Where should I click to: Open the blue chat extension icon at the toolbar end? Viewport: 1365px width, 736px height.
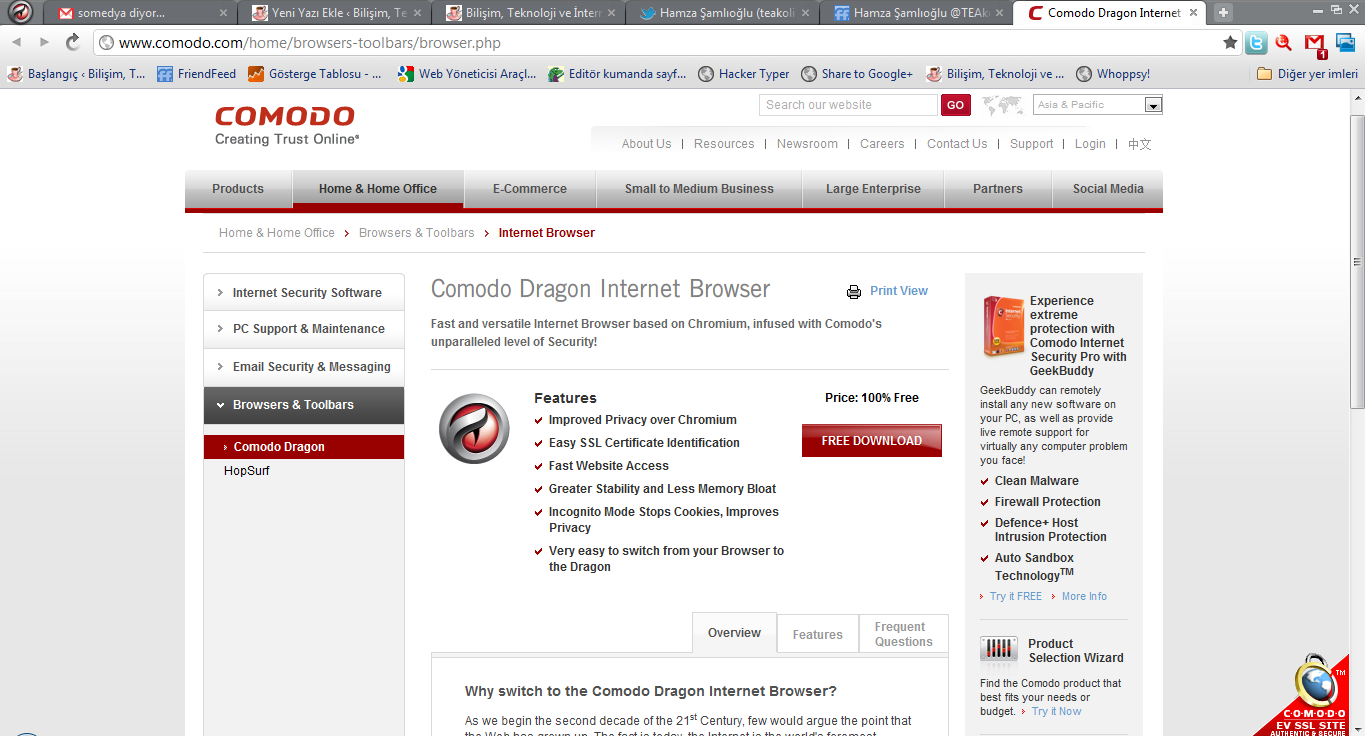(x=1346, y=42)
